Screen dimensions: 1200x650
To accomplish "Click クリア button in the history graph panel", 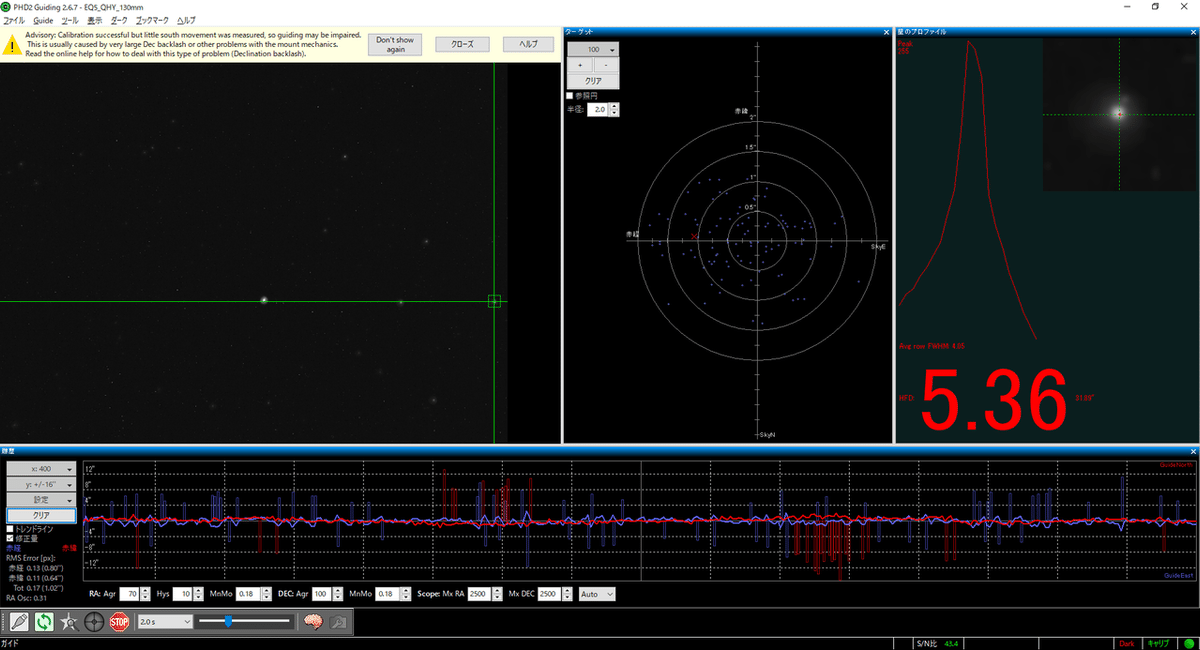I will coord(41,515).
